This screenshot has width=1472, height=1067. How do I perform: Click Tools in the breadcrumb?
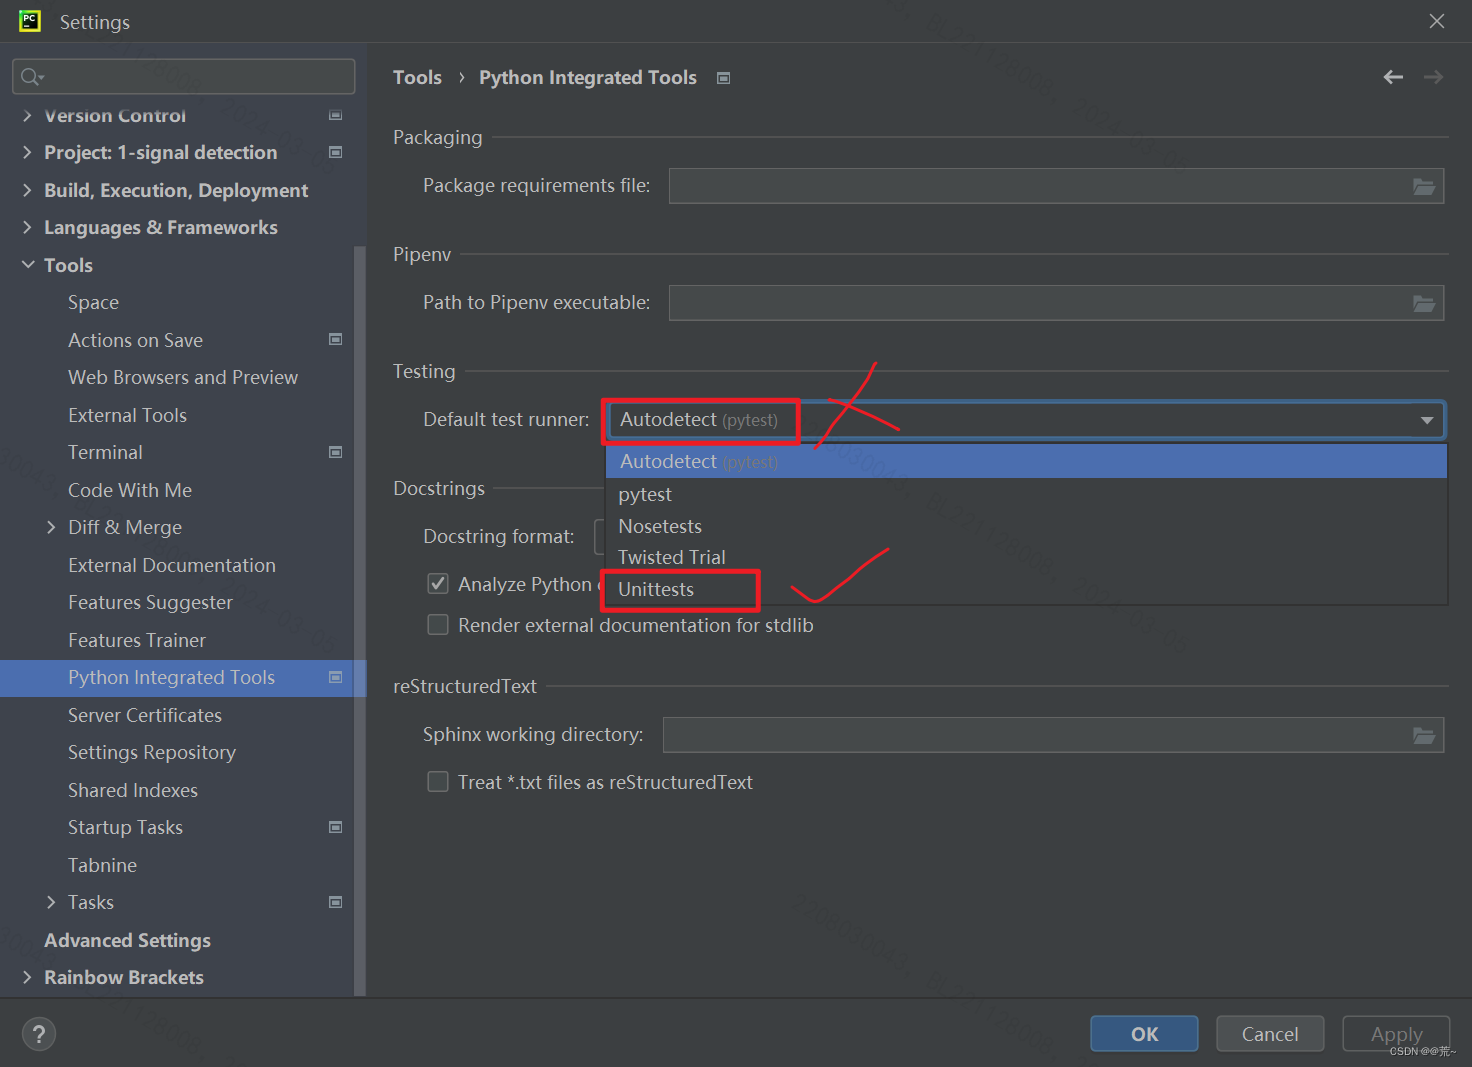[417, 77]
